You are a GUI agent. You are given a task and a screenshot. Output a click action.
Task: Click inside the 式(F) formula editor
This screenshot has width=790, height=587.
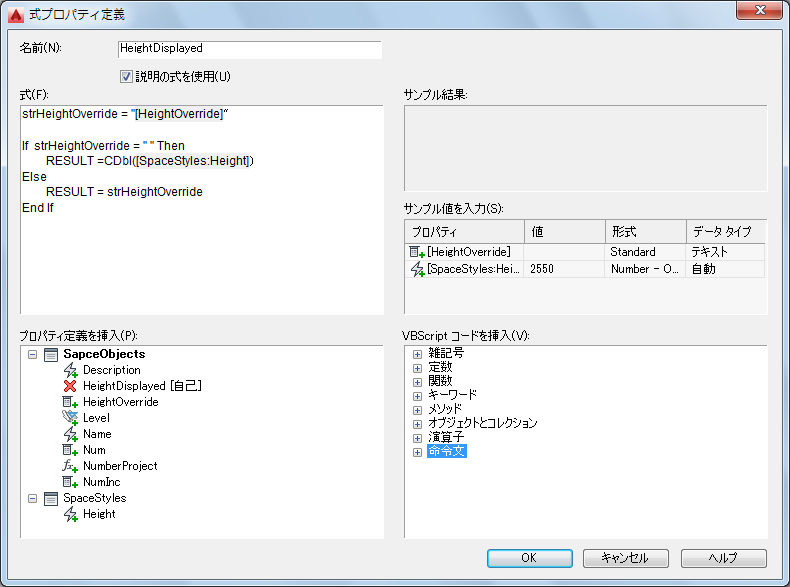click(202, 210)
